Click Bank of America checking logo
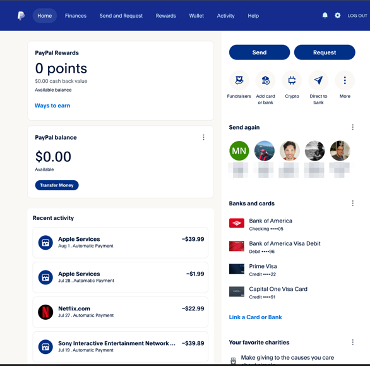 (236, 223)
